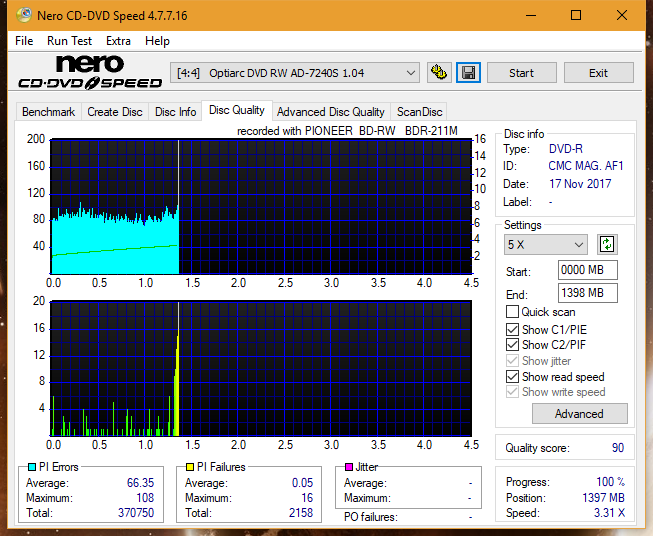Click the recorded with PIONEER text
The image size is (653, 536).
pyautogui.click(x=347, y=131)
